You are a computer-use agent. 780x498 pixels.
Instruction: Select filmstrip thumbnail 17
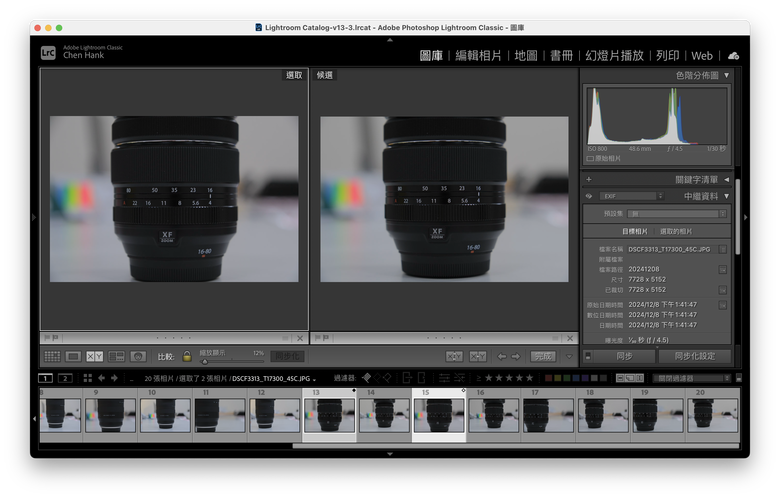(x=548, y=414)
